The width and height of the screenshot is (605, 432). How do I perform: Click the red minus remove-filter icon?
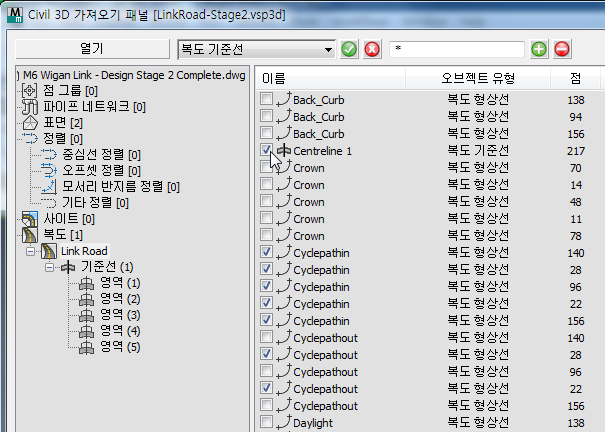pyautogui.click(x=562, y=49)
